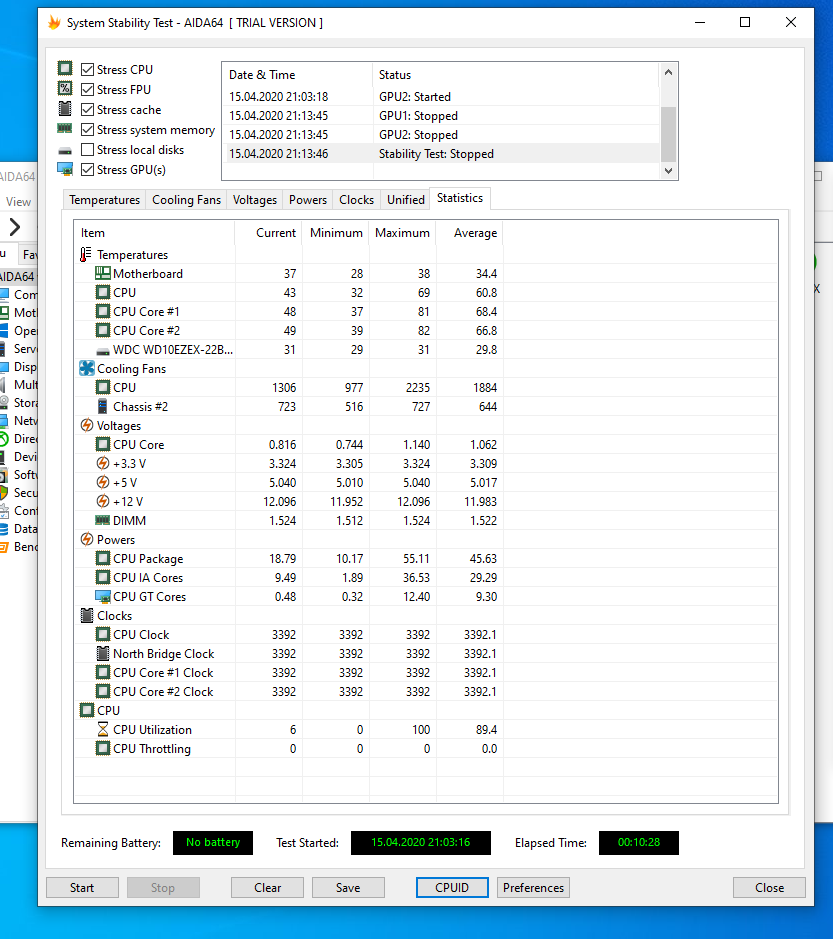The width and height of the screenshot is (833, 939).
Task: Enable the Stress local disks checkbox
Action: tap(87, 150)
